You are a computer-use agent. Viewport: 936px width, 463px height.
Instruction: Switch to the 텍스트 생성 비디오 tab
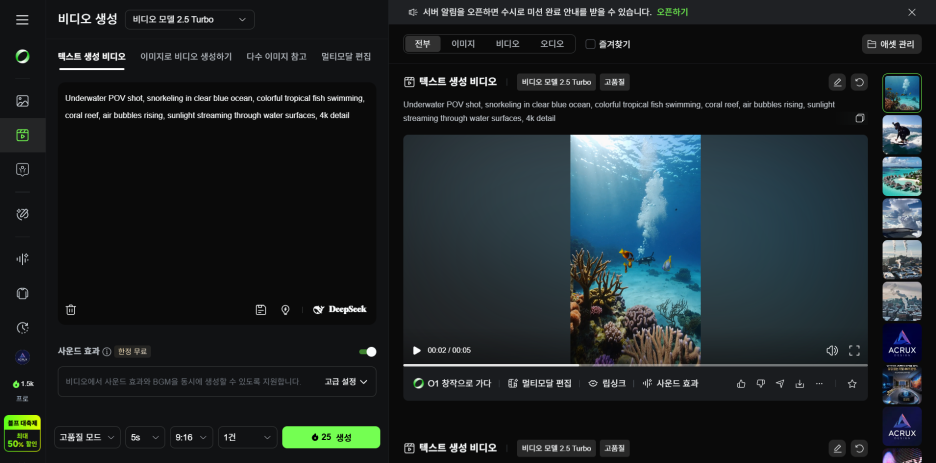92,57
